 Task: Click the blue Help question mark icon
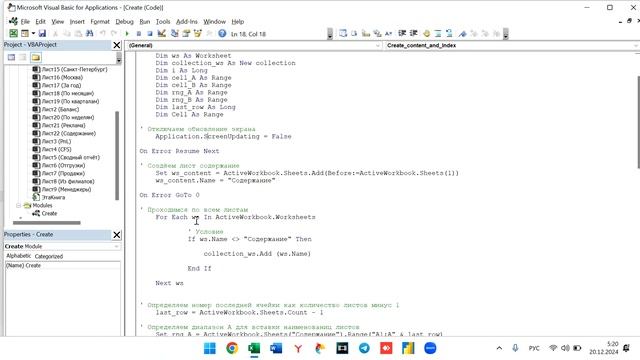coord(222,33)
